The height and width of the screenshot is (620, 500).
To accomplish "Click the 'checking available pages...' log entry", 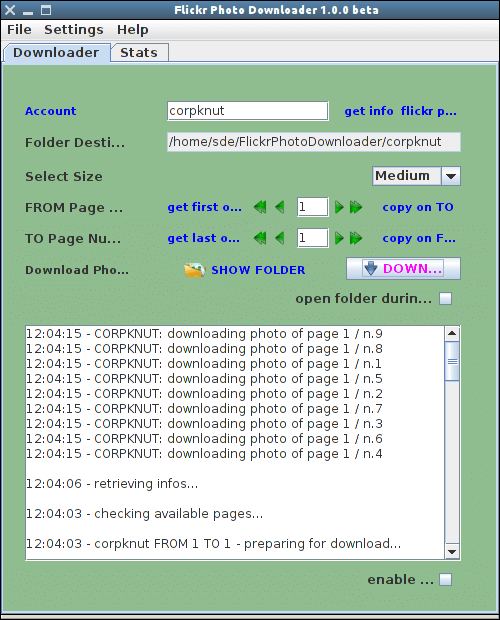I will coord(145,514).
